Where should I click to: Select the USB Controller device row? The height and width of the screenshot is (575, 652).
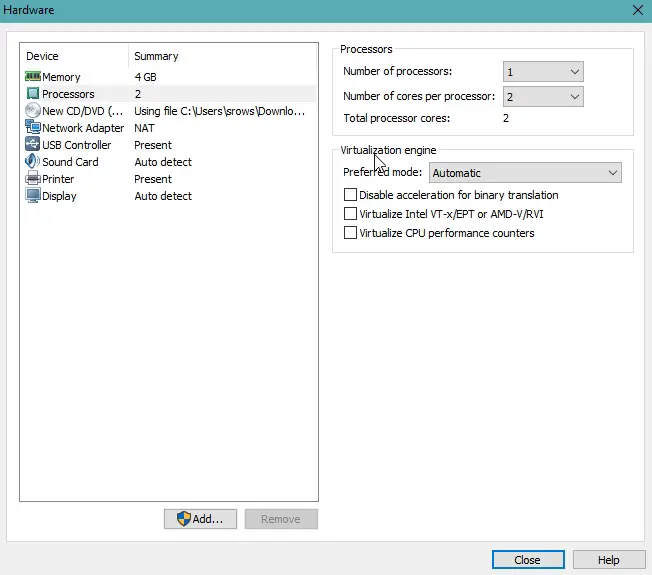point(170,145)
